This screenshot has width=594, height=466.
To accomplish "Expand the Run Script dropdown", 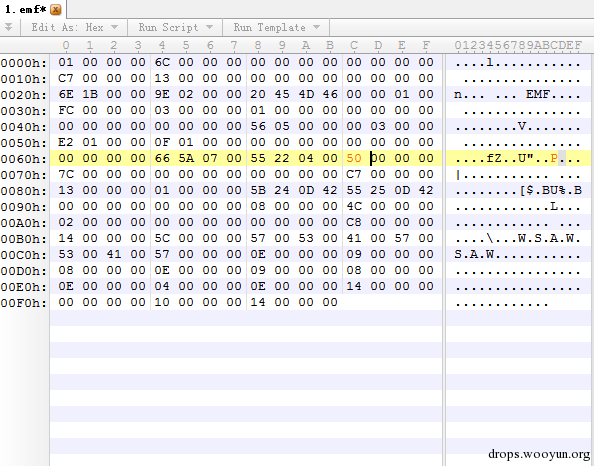I will (x=175, y=27).
